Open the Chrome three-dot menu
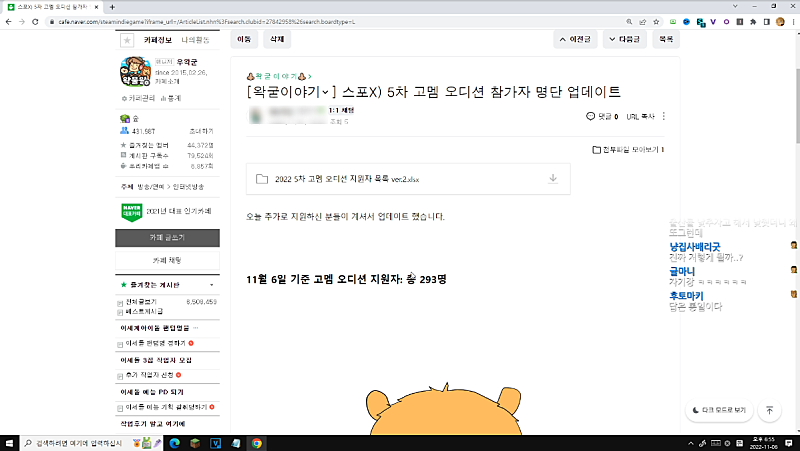 pos(793,22)
